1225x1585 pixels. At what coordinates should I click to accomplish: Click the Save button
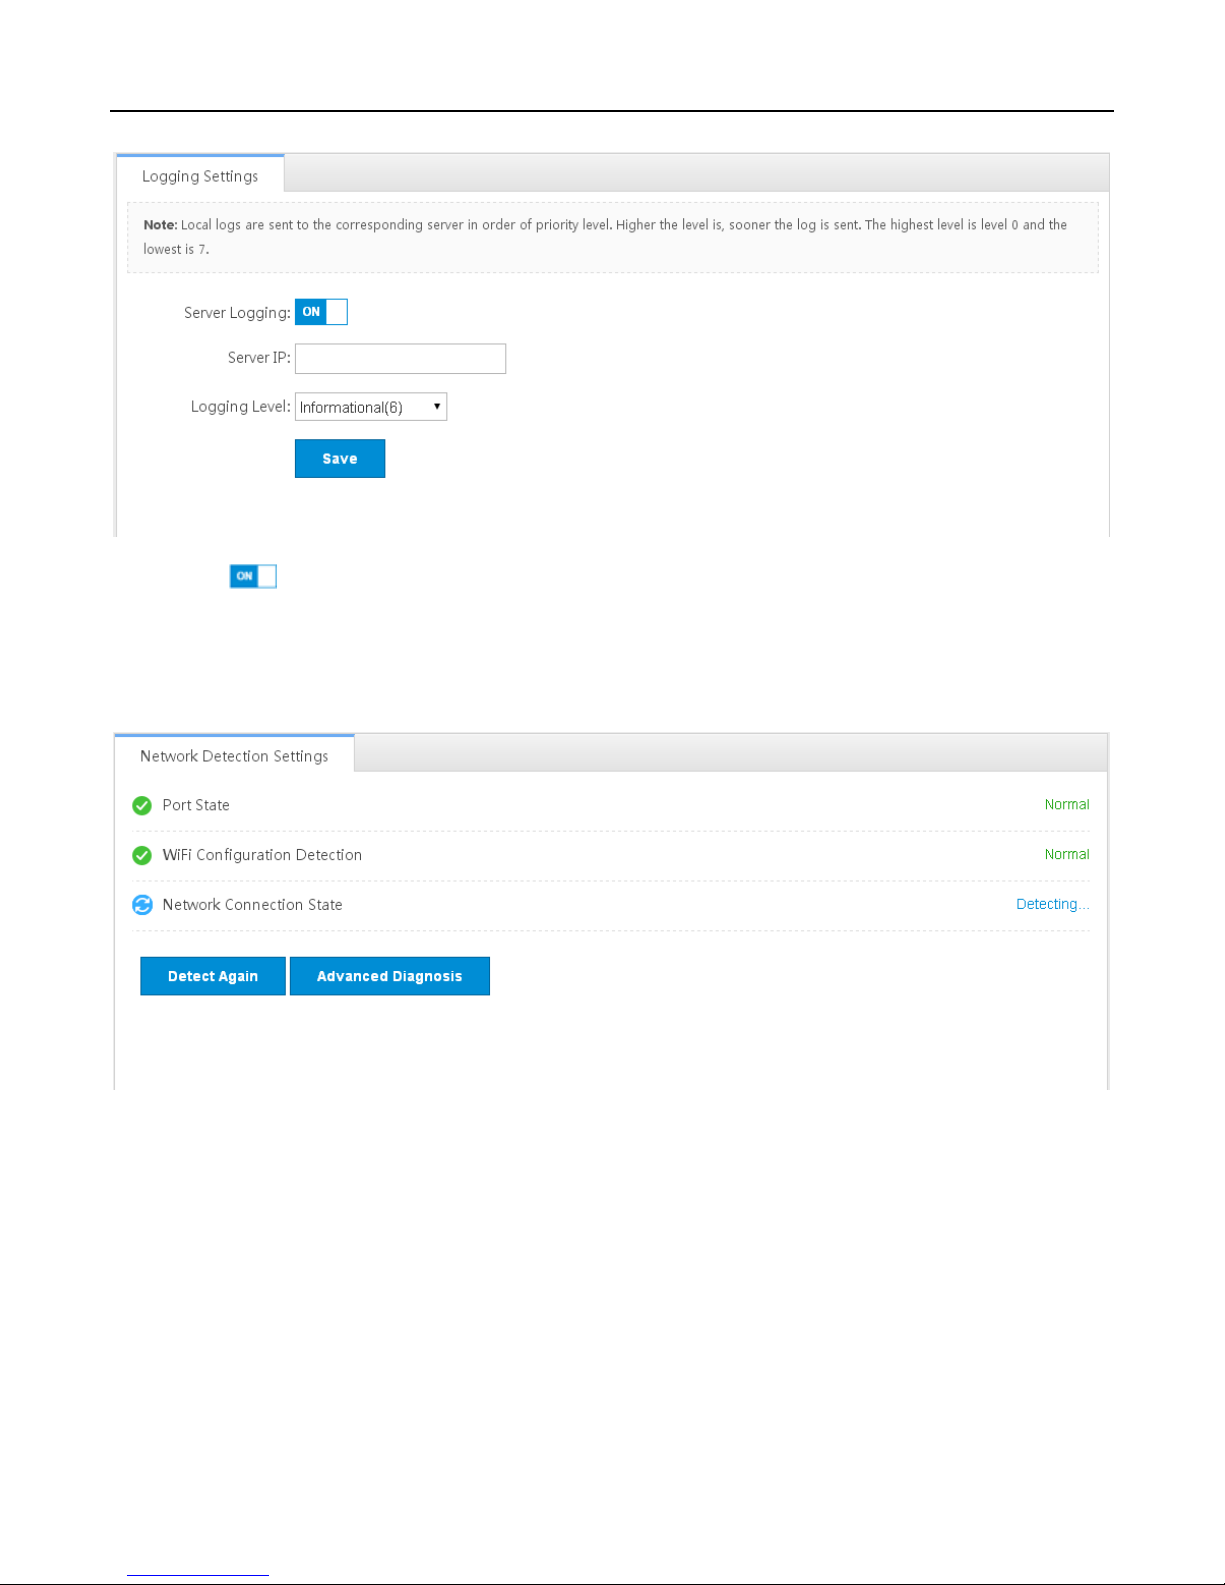pos(340,459)
